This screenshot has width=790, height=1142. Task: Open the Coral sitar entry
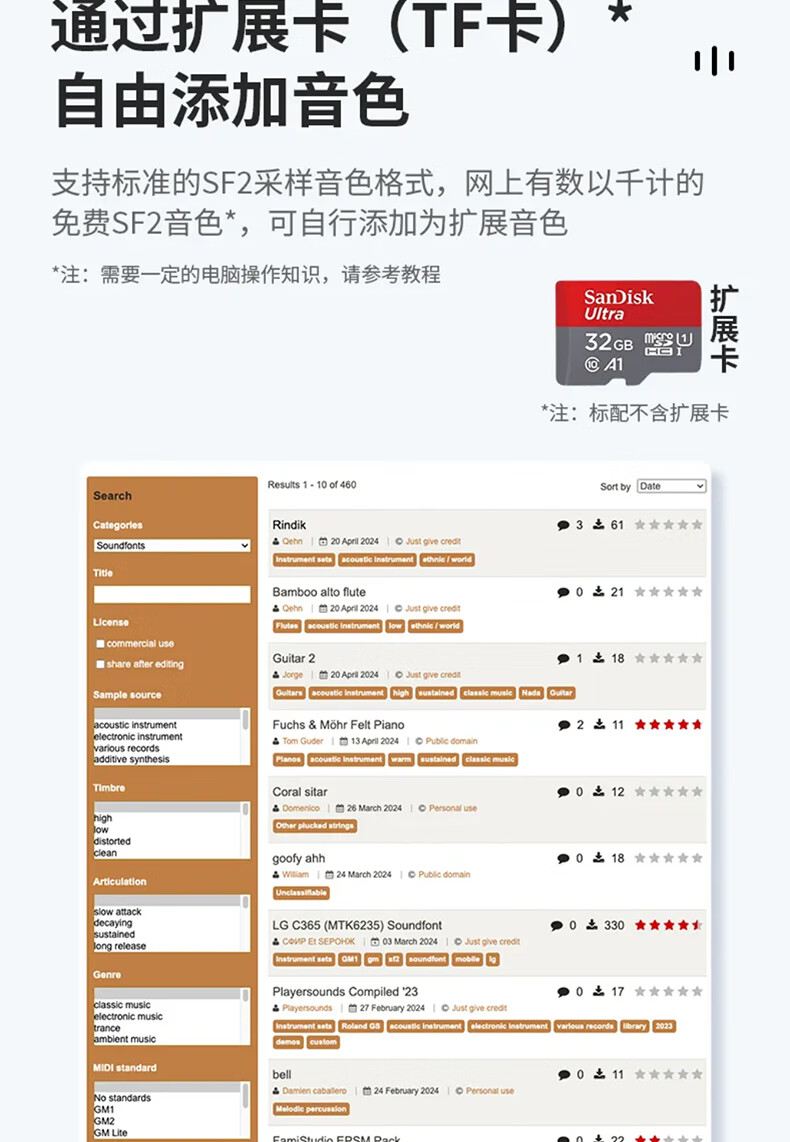tap(299, 792)
